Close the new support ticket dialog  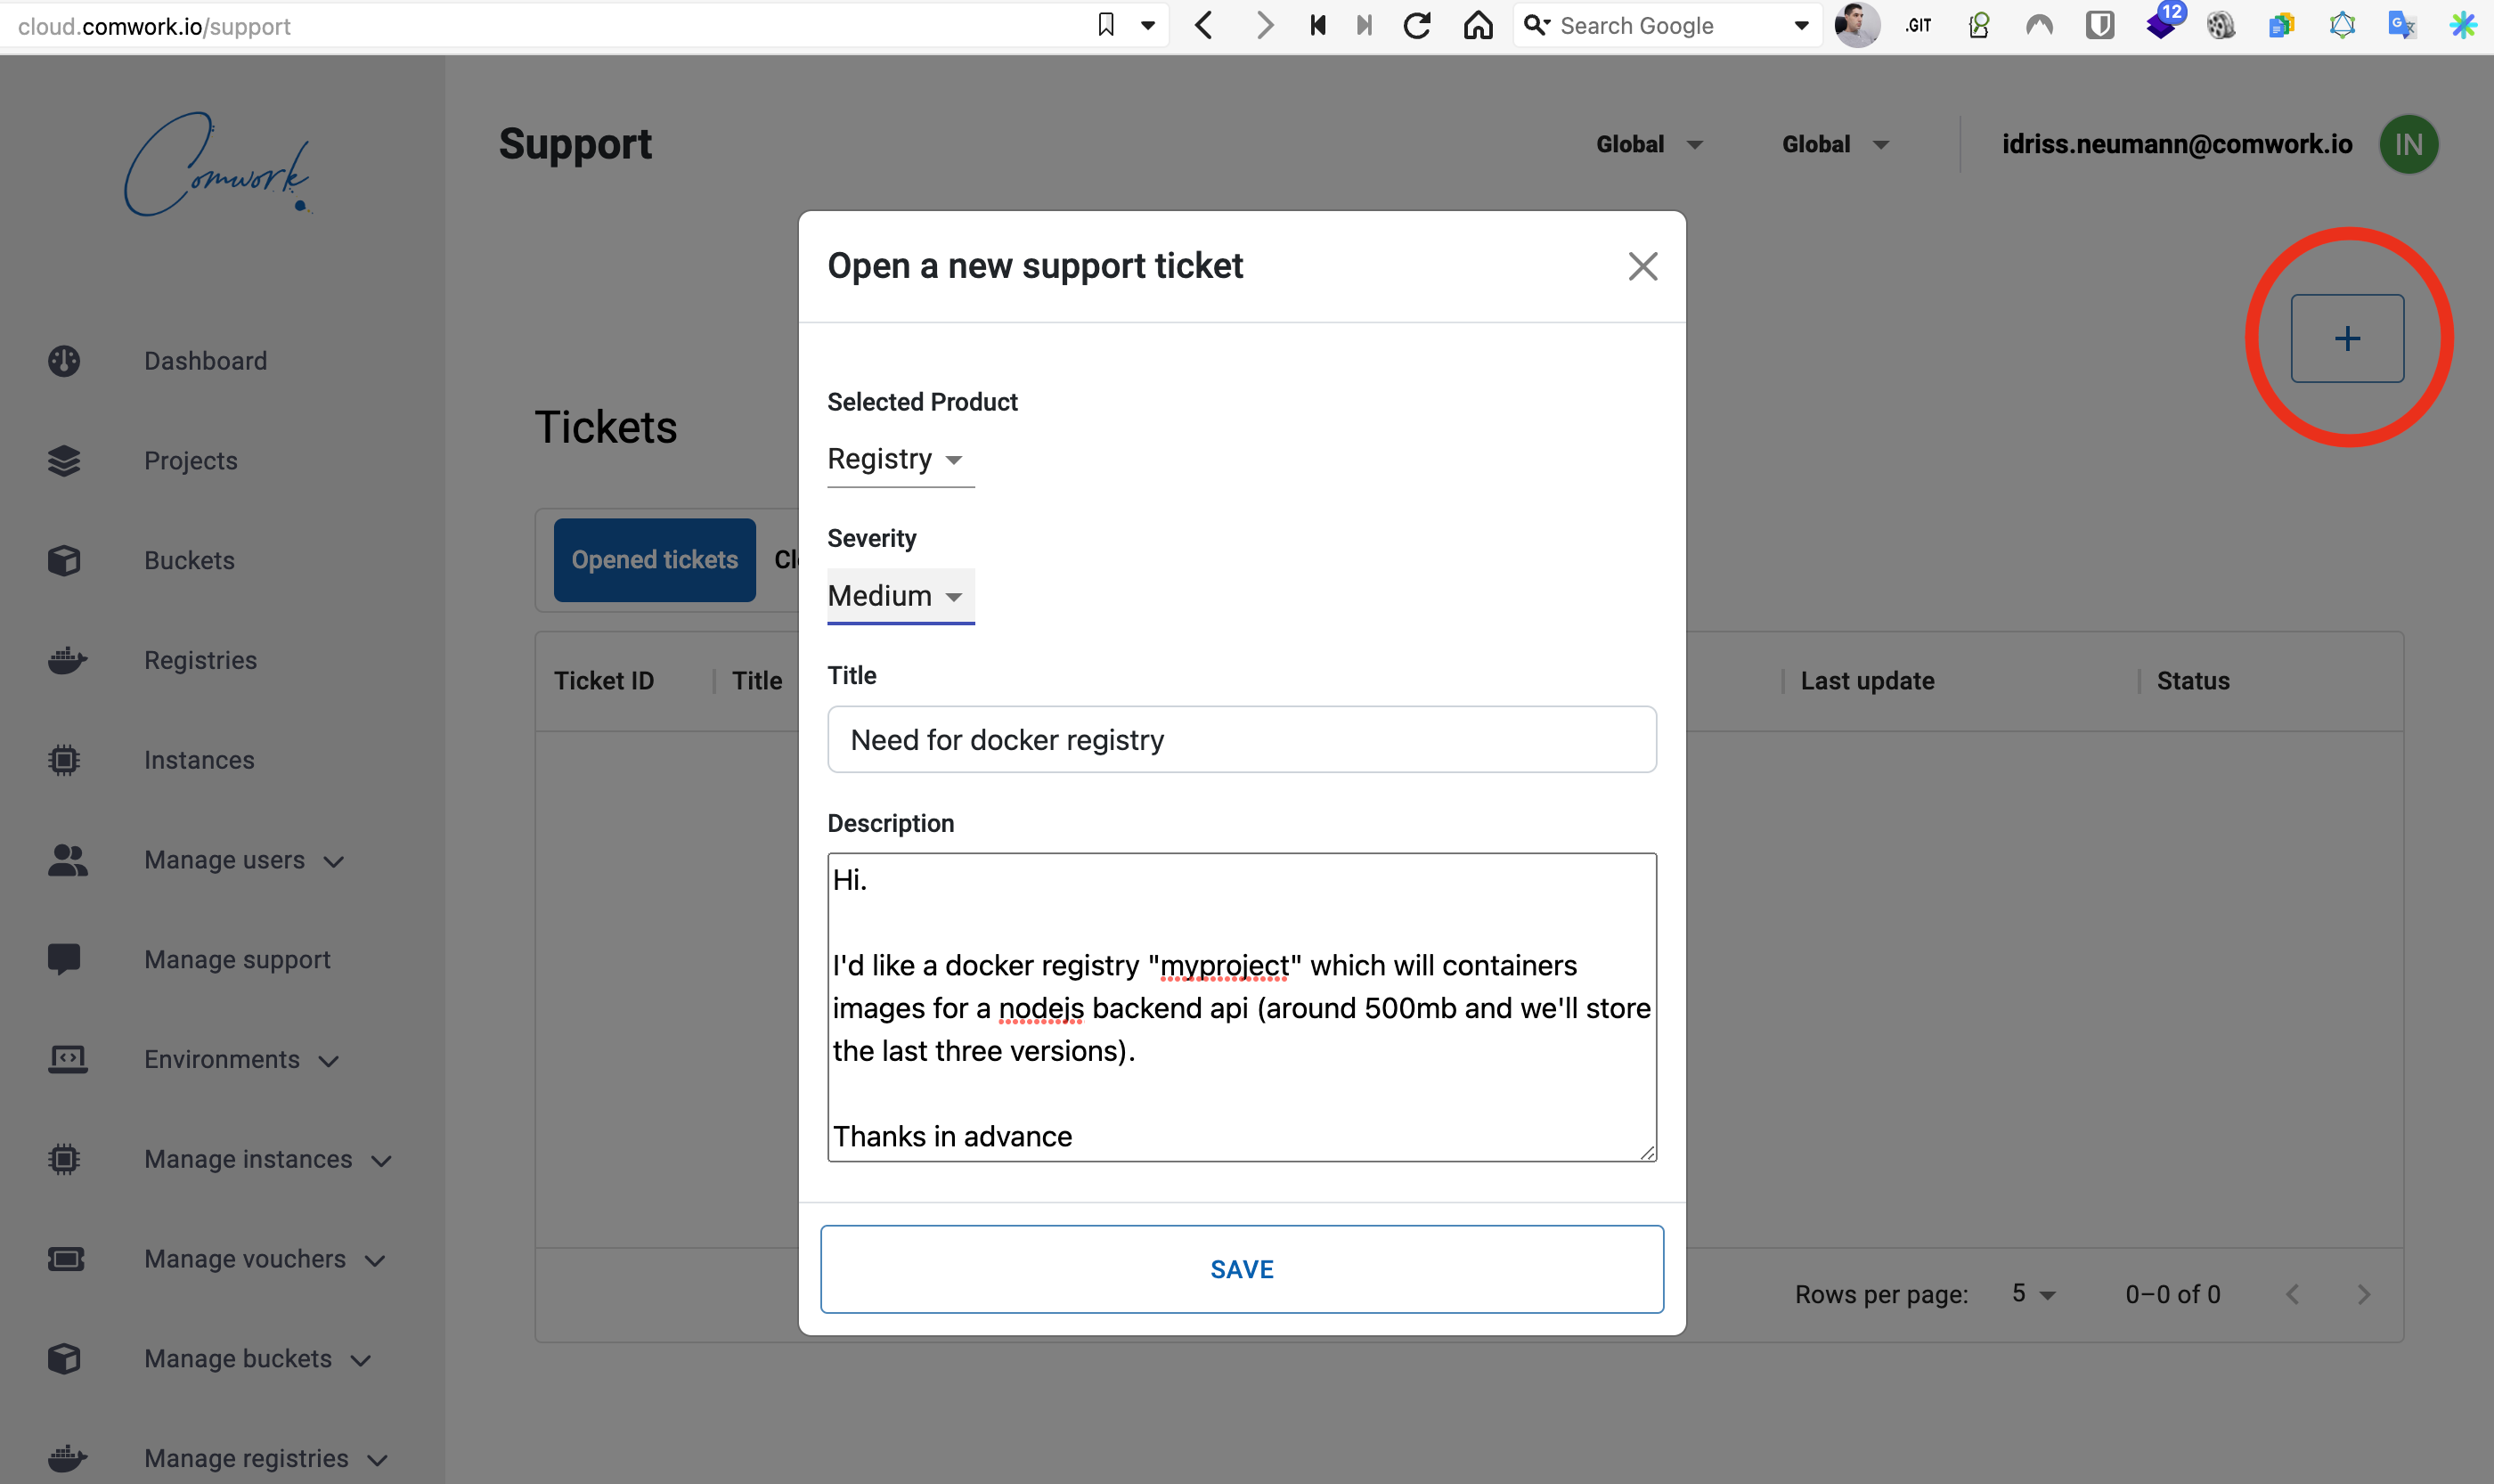coord(1642,266)
